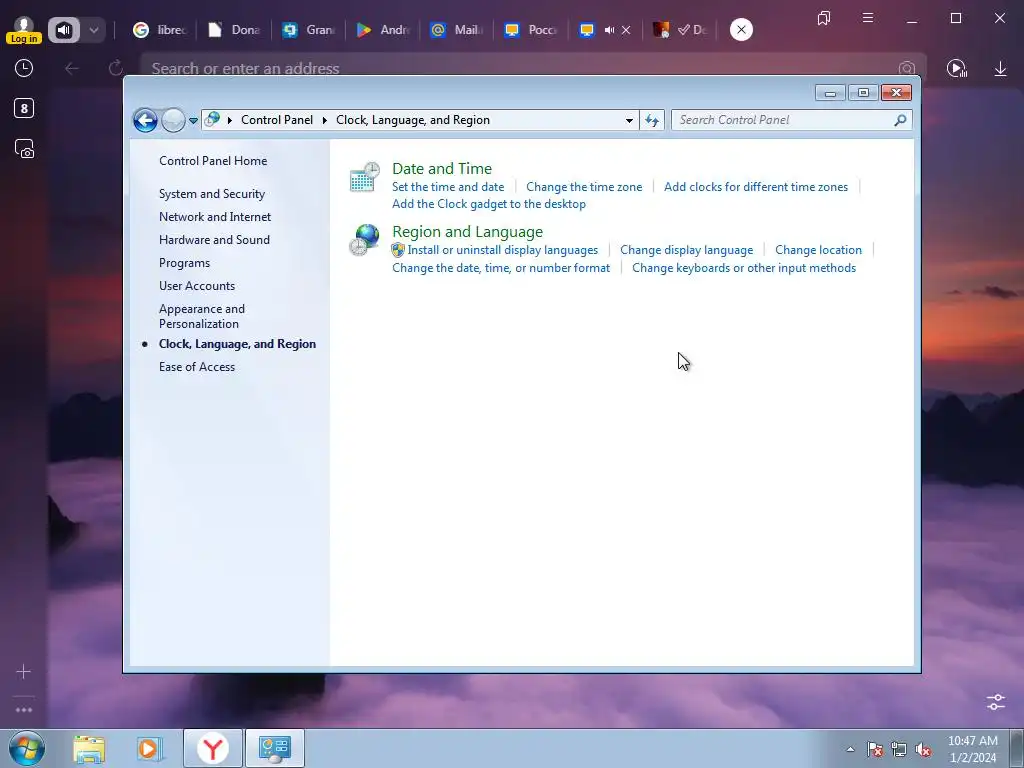Click the browser speaker sound button
Image resolution: width=1024 pixels, height=768 pixels.
[63, 30]
